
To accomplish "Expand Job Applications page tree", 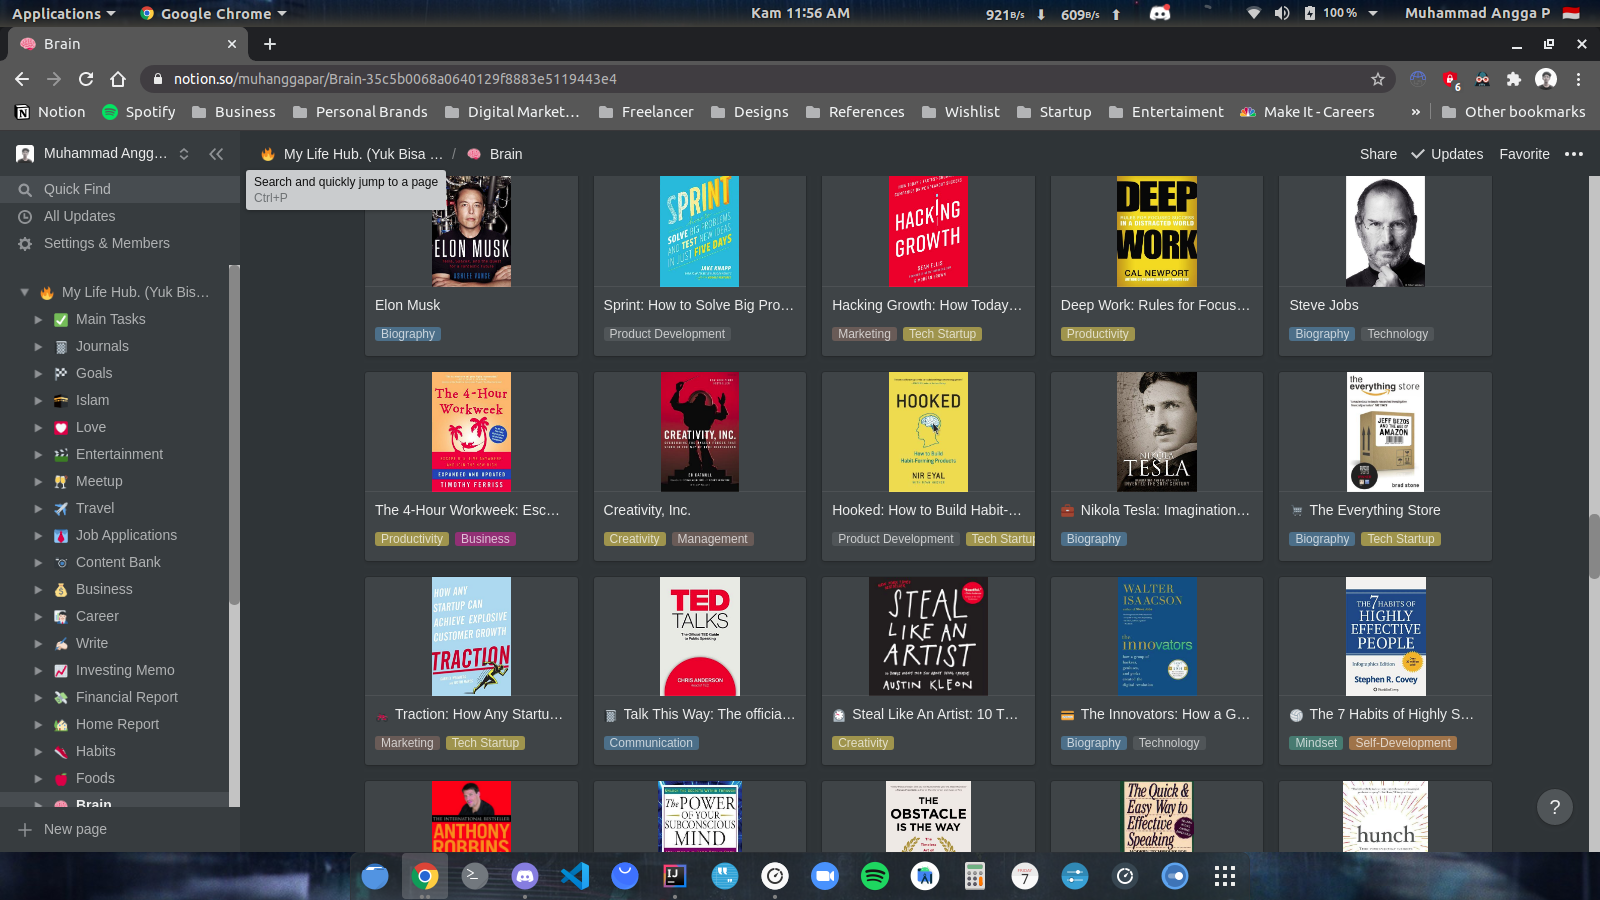I will click(x=38, y=535).
